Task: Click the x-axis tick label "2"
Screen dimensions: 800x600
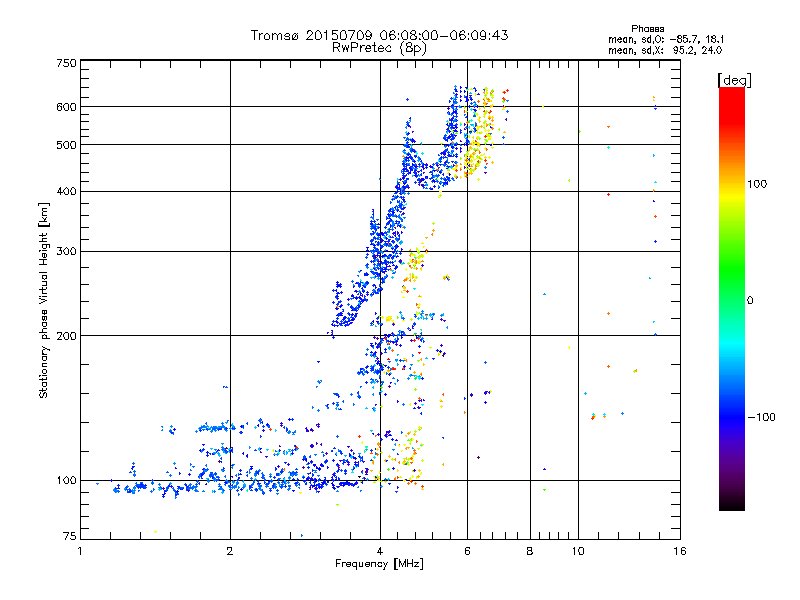Action: (x=230, y=551)
